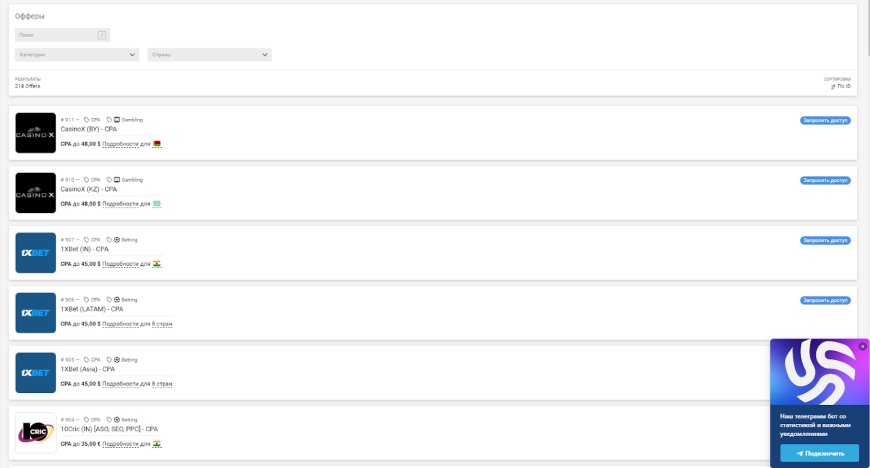The width and height of the screenshot is (870, 468).
Task: Open the Страны dropdown
Action: 209,55
